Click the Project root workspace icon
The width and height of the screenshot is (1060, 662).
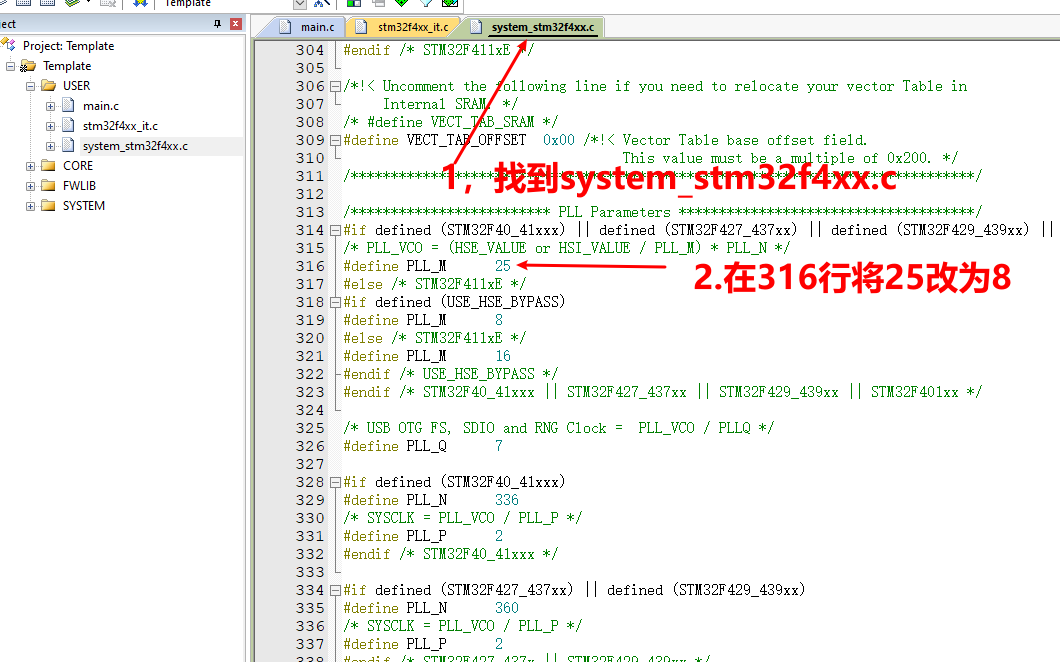tap(9, 45)
